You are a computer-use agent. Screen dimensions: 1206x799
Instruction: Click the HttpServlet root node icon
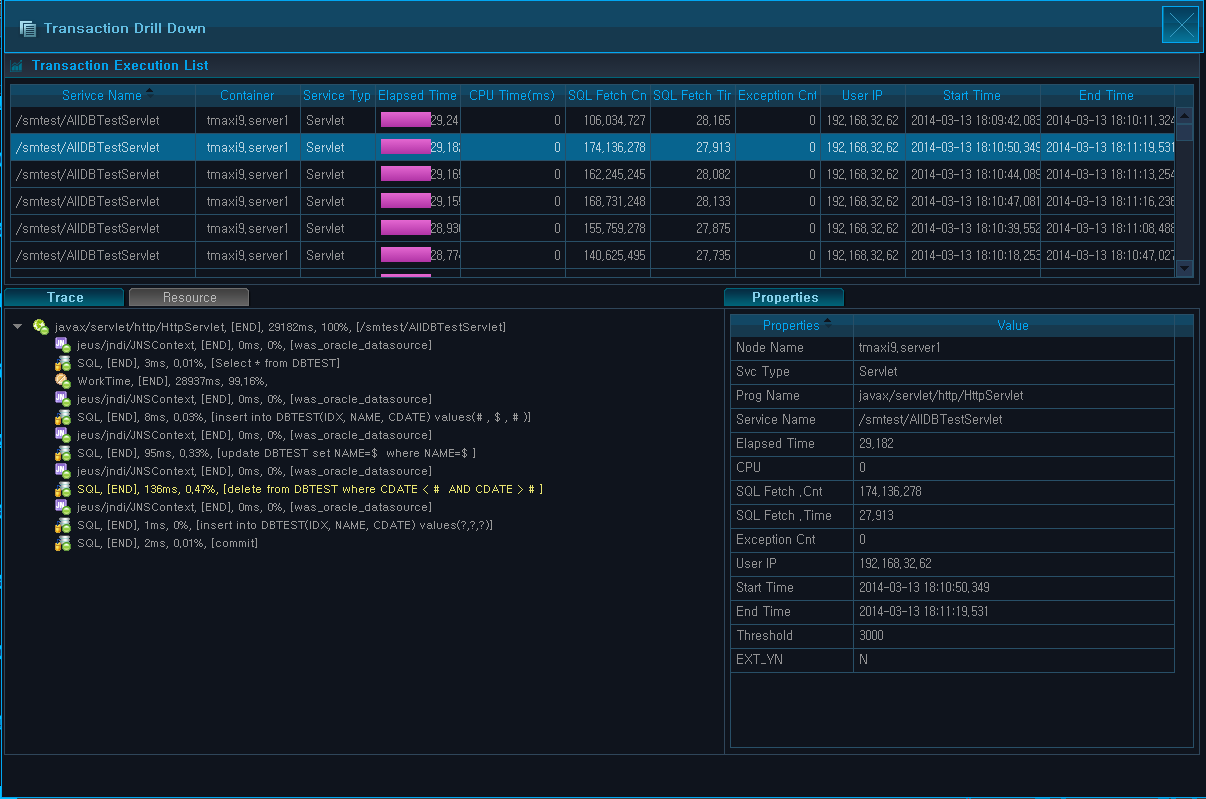click(x=41, y=327)
